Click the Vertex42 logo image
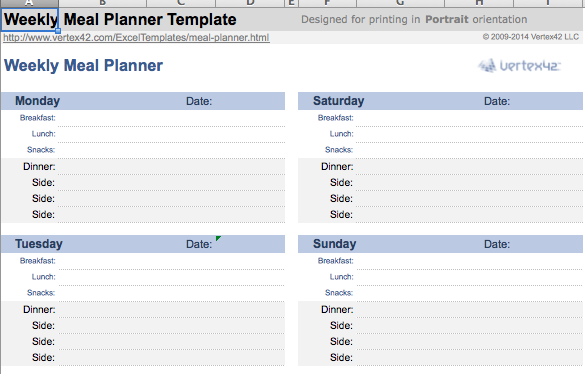The image size is (585, 374). (x=519, y=66)
